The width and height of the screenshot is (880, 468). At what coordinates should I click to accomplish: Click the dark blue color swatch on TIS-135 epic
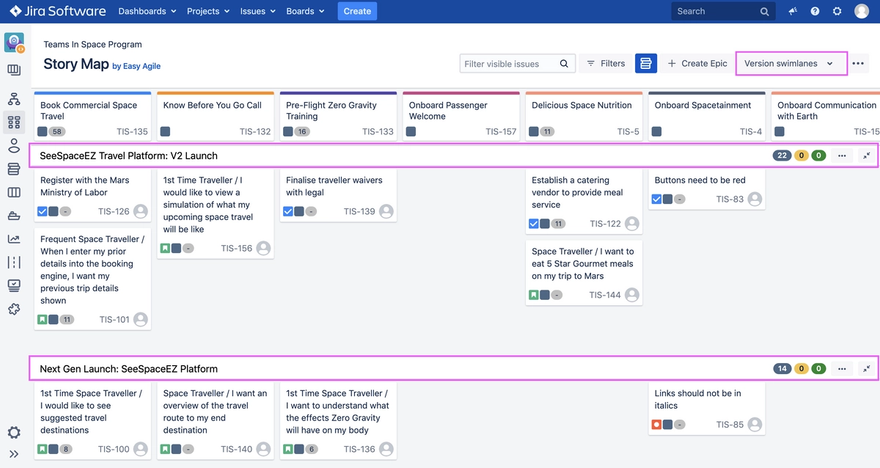(x=42, y=132)
